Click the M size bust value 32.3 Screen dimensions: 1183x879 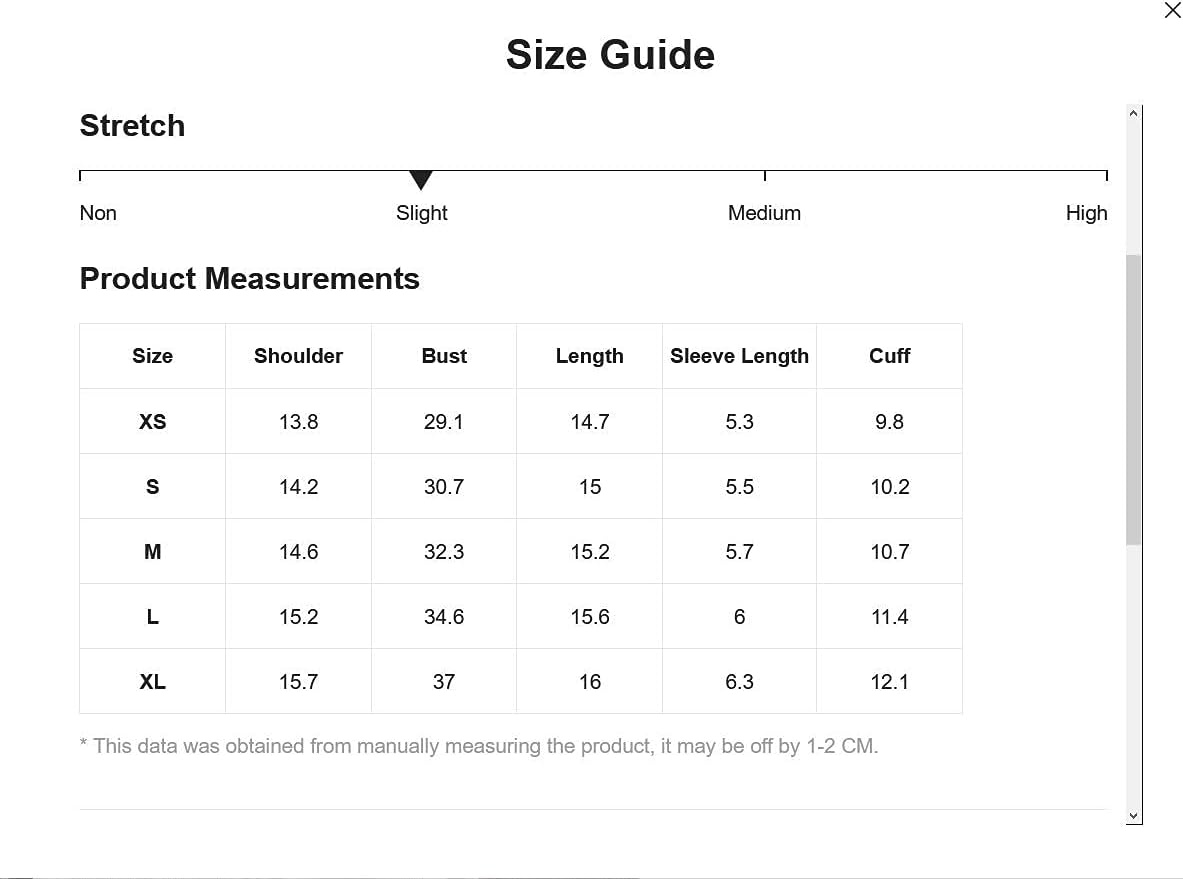[444, 552]
